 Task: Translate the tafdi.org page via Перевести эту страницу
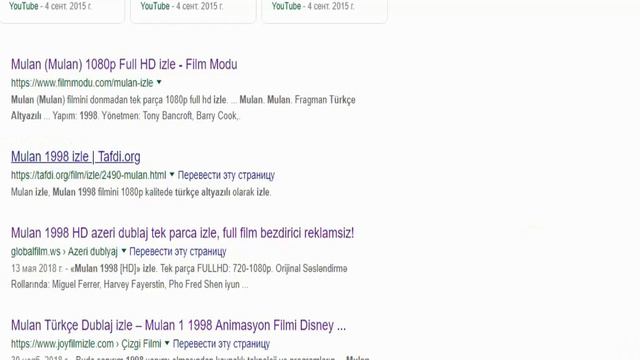pos(226,175)
